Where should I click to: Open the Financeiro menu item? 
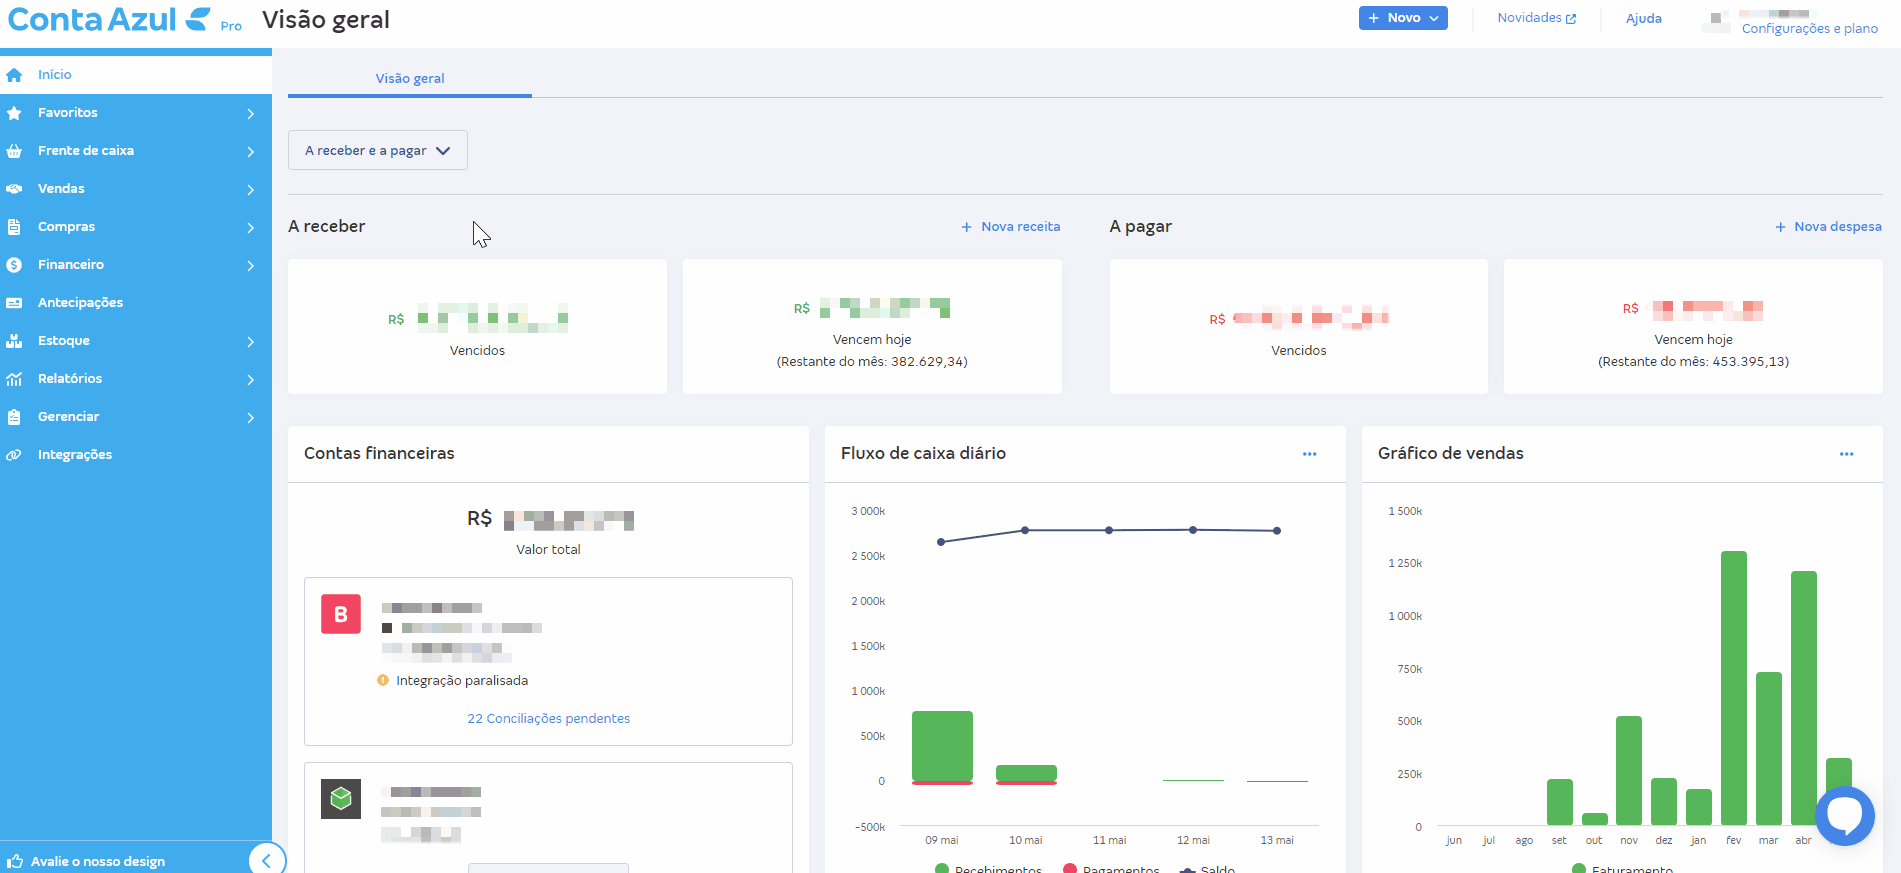point(136,265)
